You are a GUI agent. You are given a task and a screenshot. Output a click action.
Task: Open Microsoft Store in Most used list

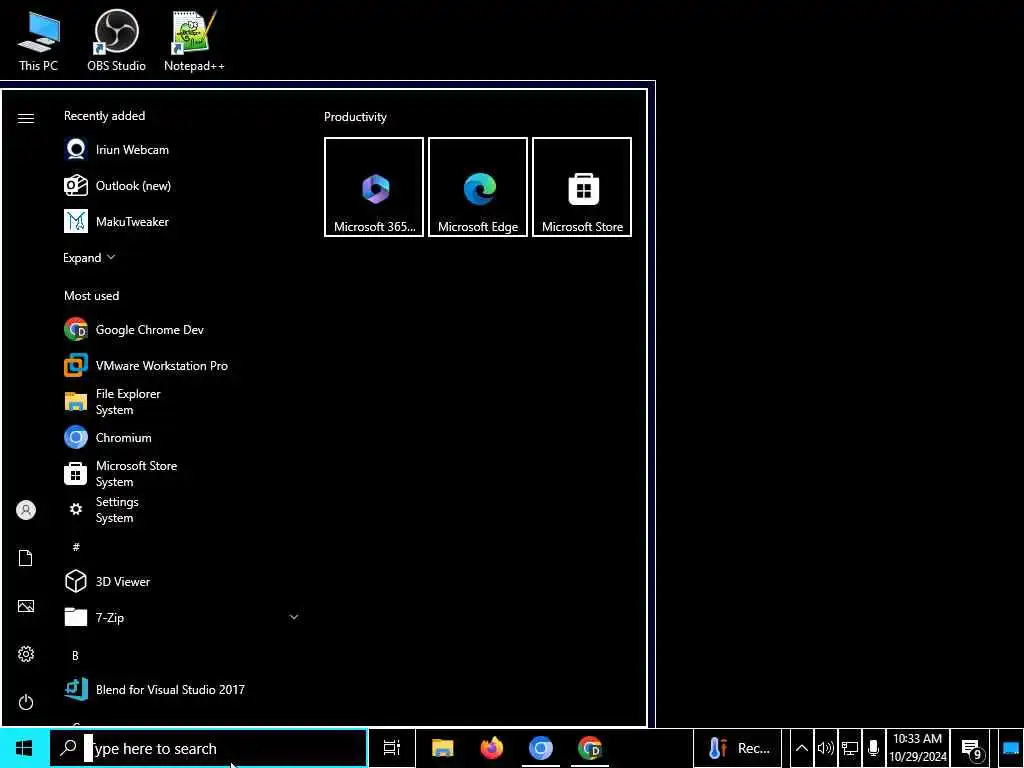tap(182, 473)
